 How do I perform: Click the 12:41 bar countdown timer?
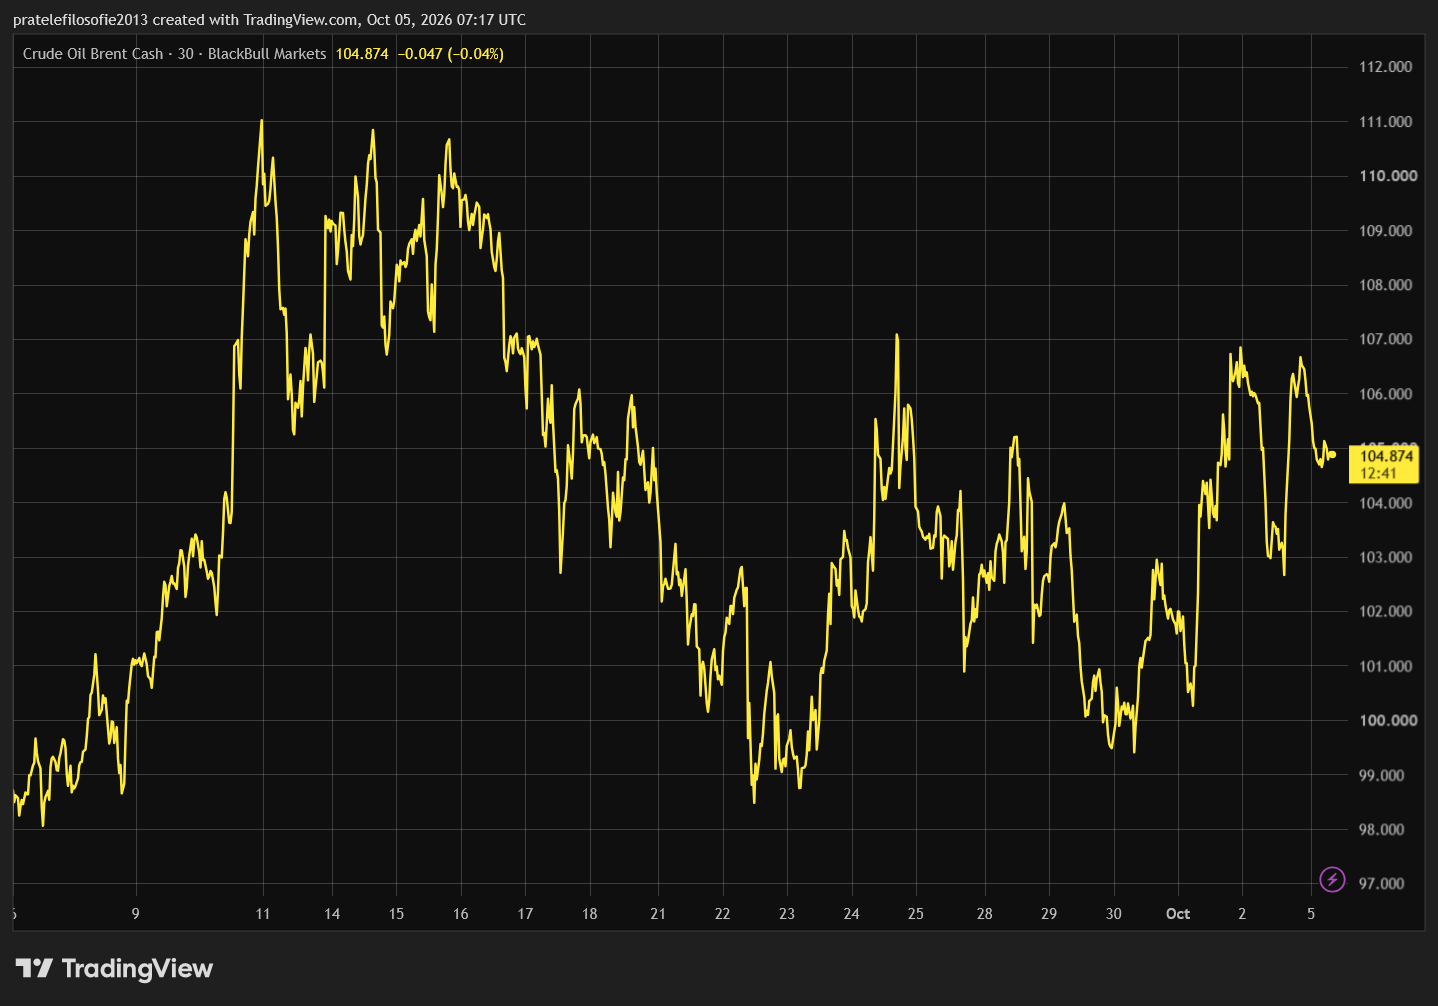pyautogui.click(x=1378, y=473)
